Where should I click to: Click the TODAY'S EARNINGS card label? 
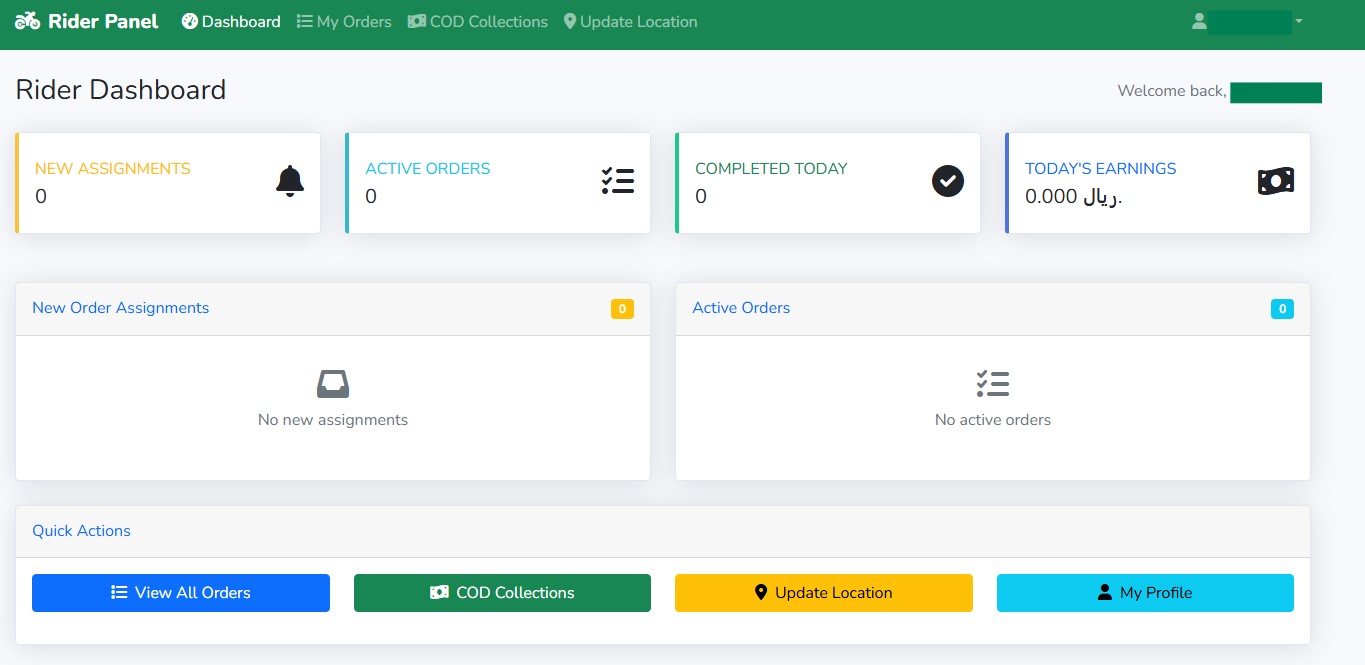point(1101,168)
